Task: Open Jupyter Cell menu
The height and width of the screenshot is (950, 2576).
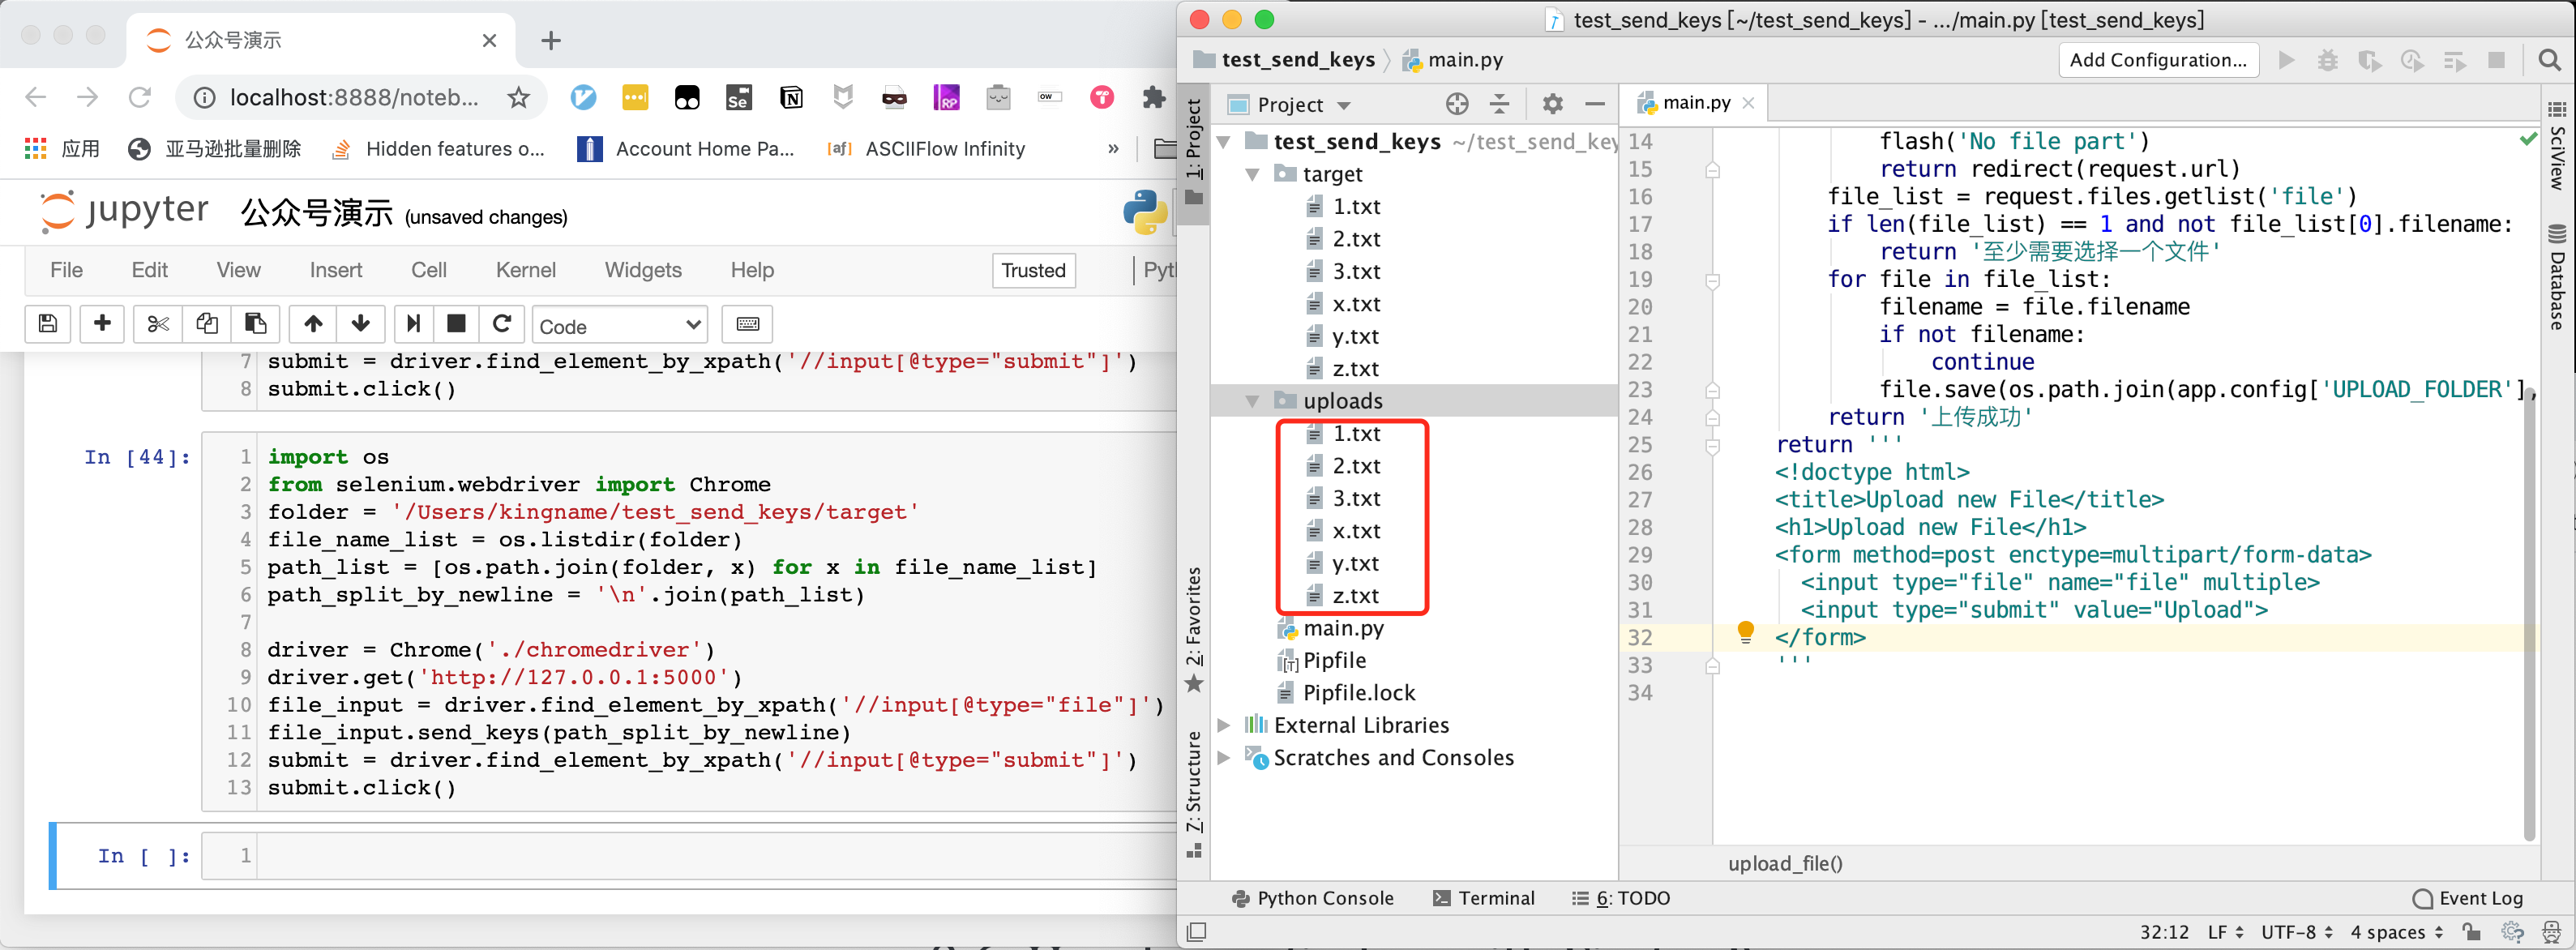Action: pos(428,270)
